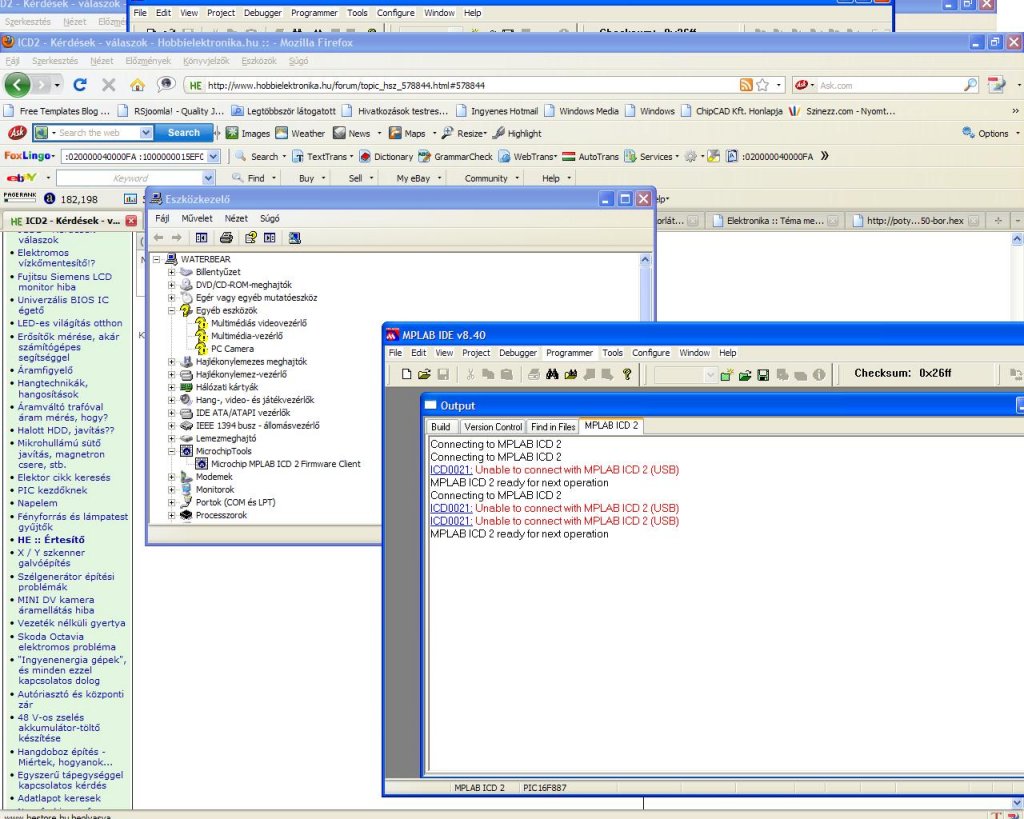This screenshot has width=1024, height=819.
Task: Click the Save floppy icon beside MPLAB Open File
Action: pyautogui.click(x=443, y=374)
